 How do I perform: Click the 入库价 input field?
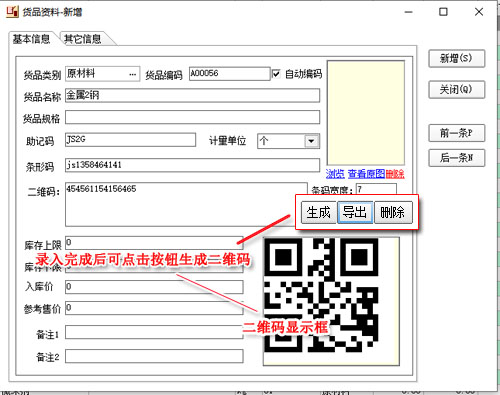tap(154, 287)
